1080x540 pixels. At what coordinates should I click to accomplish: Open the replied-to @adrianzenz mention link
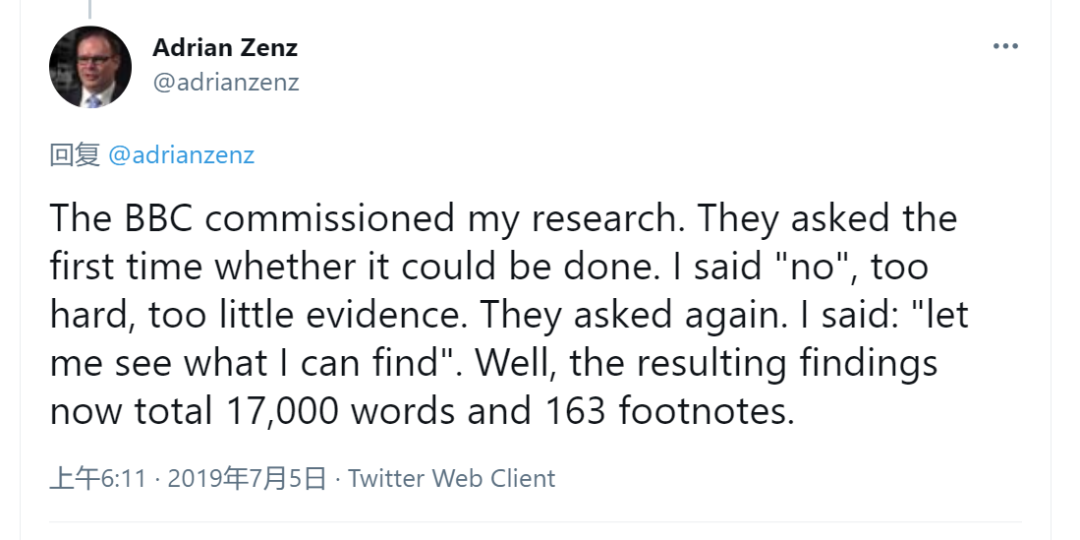tap(180, 155)
